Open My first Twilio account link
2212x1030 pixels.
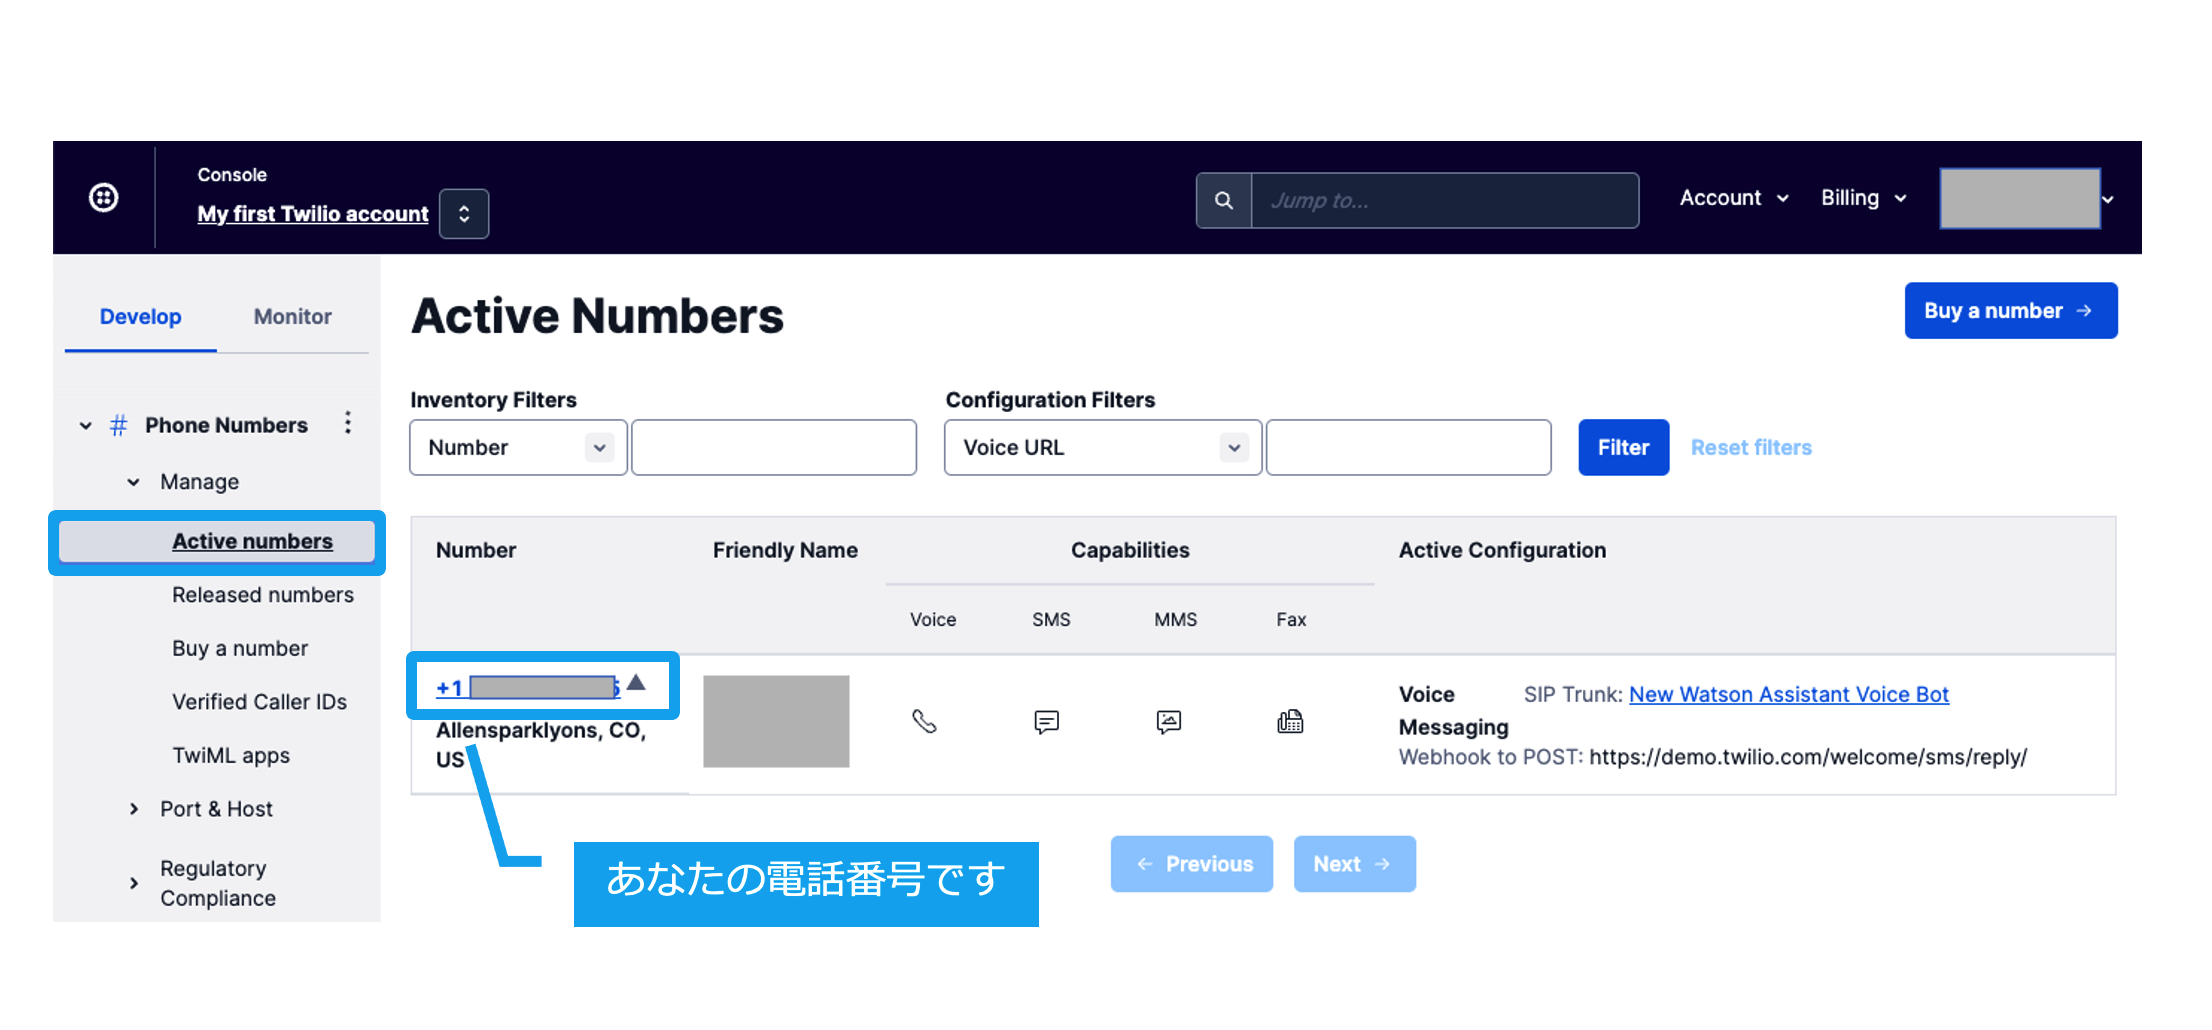tap(313, 214)
